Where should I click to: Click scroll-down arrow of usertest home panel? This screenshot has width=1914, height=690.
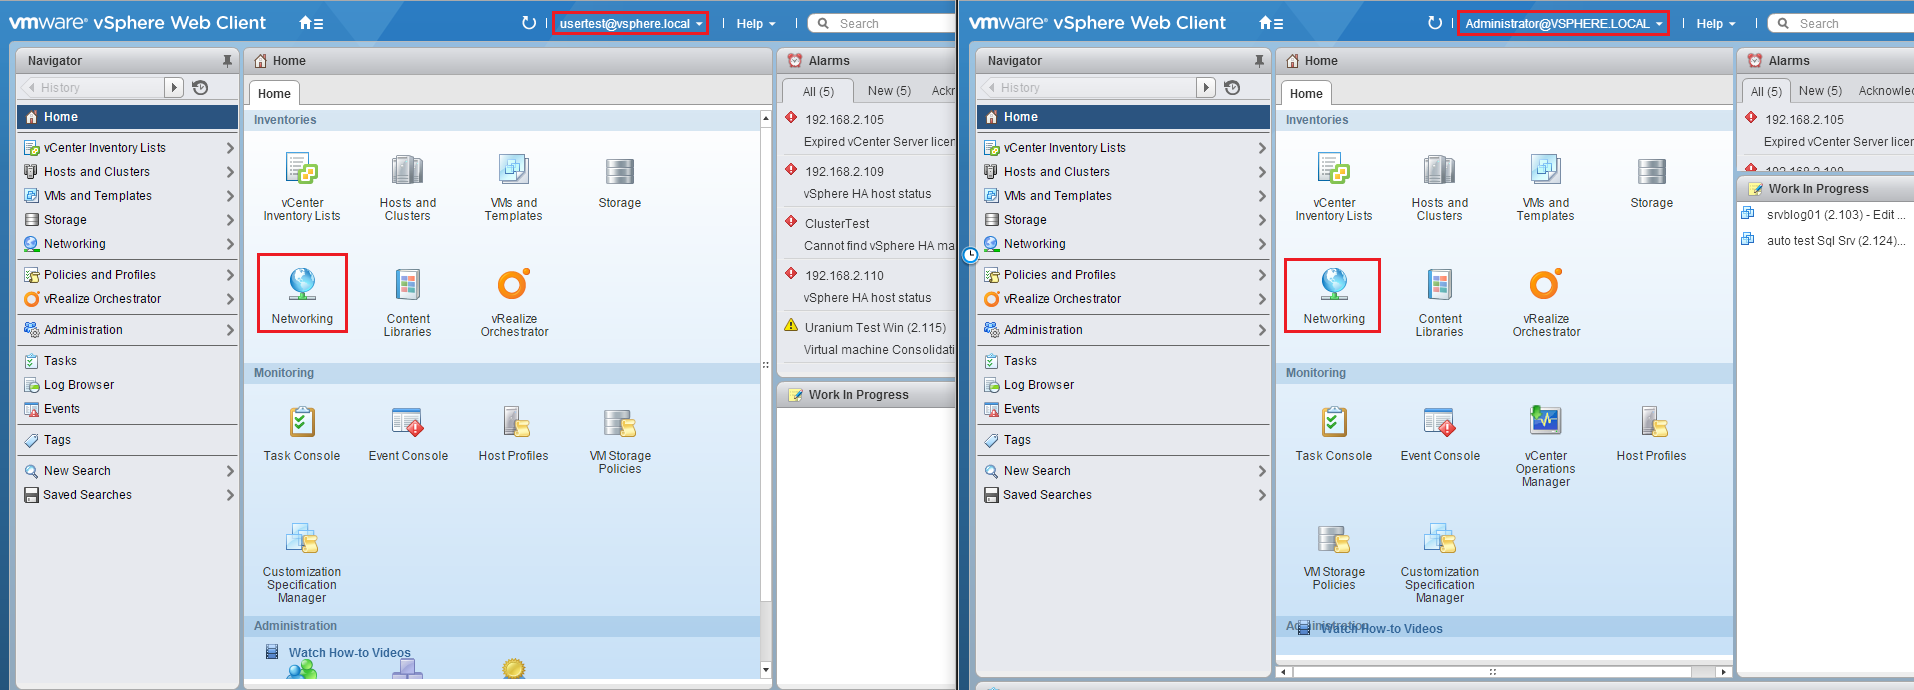coord(766,670)
